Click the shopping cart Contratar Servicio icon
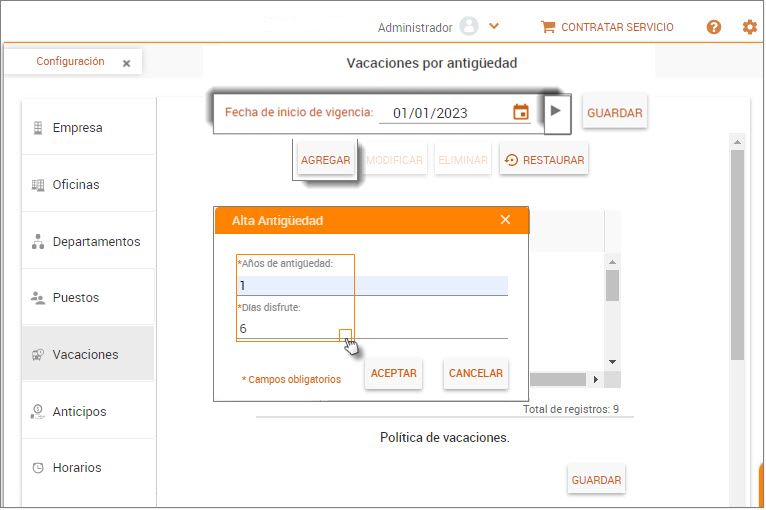The height and width of the screenshot is (510, 766). coord(548,27)
